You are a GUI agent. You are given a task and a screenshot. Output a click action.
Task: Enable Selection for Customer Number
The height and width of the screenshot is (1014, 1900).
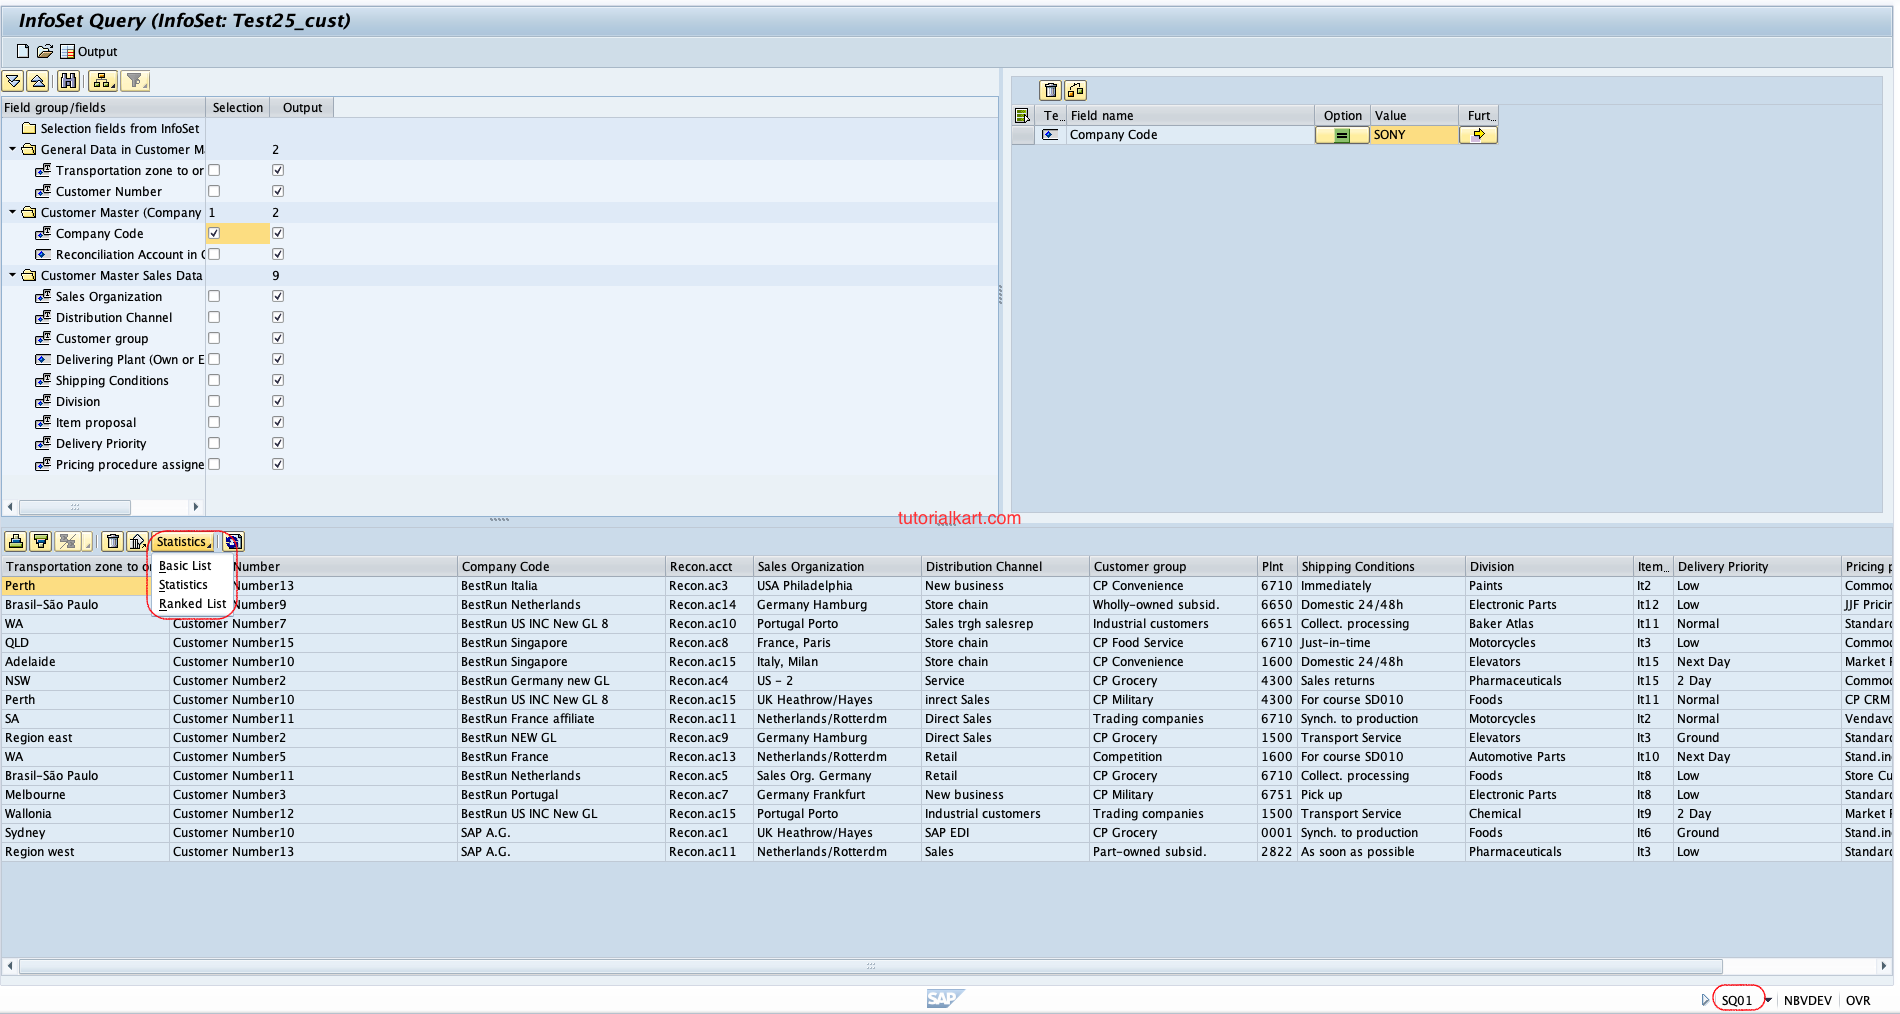click(x=214, y=191)
